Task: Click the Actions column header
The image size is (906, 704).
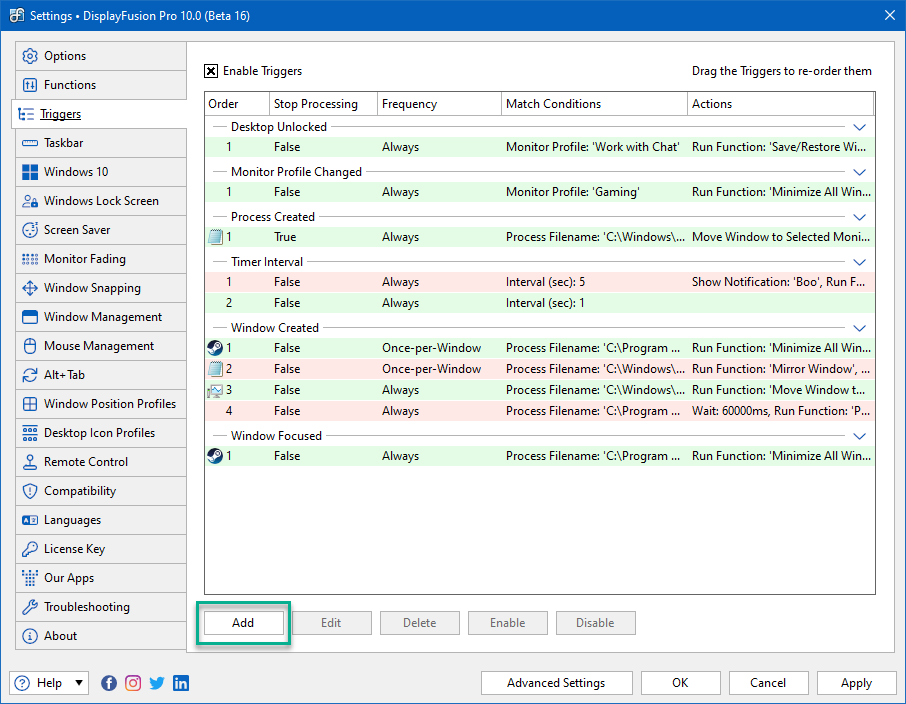Action: [x=780, y=104]
